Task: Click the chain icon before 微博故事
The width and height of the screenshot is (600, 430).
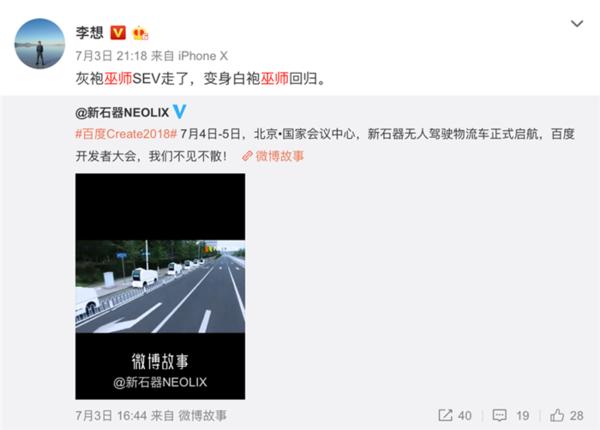Action: [x=247, y=156]
